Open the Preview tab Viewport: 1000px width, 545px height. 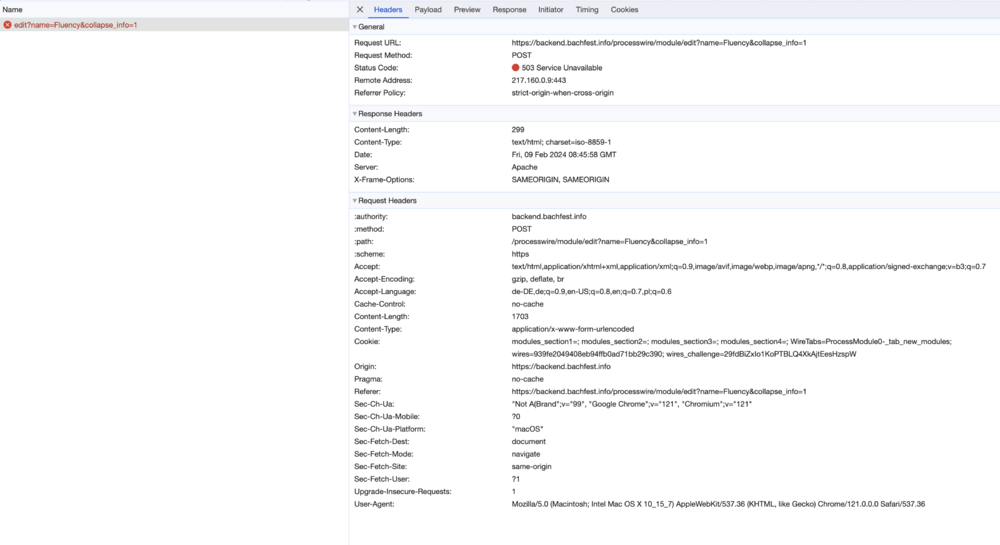coord(467,10)
